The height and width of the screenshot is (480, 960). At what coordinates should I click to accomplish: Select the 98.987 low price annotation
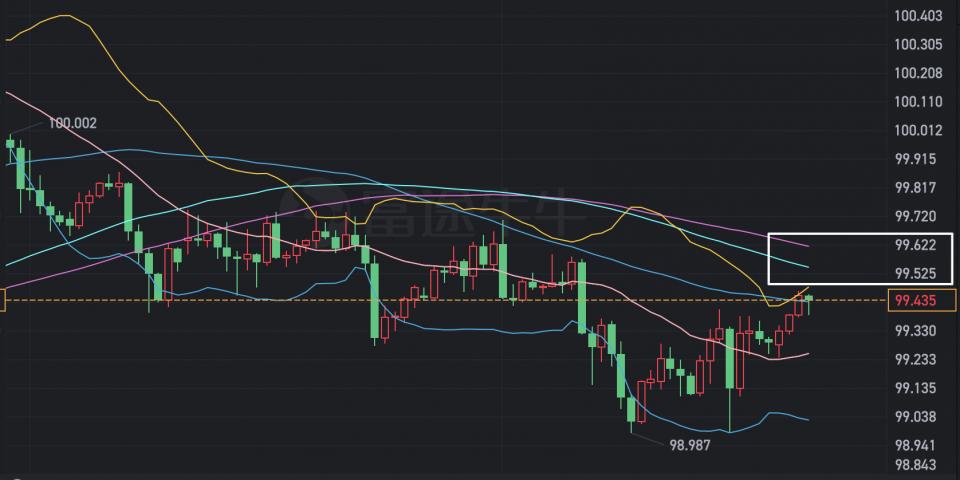tap(690, 444)
